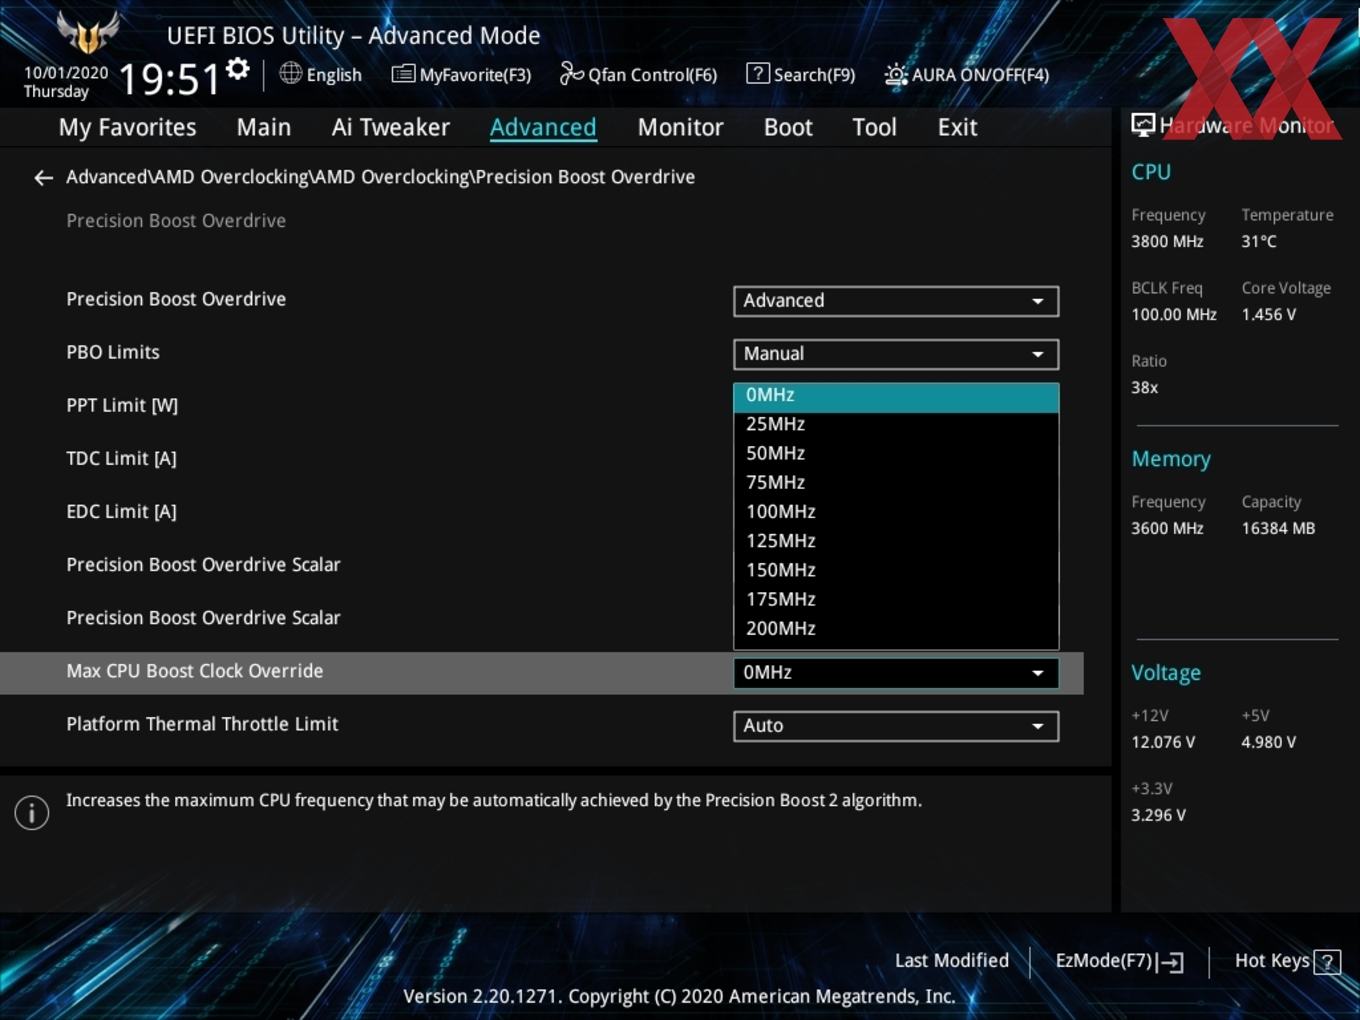Click Max CPU Boost Clock Override label
The width and height of the screenshot is (1360, 1020).
coord(195,672)
